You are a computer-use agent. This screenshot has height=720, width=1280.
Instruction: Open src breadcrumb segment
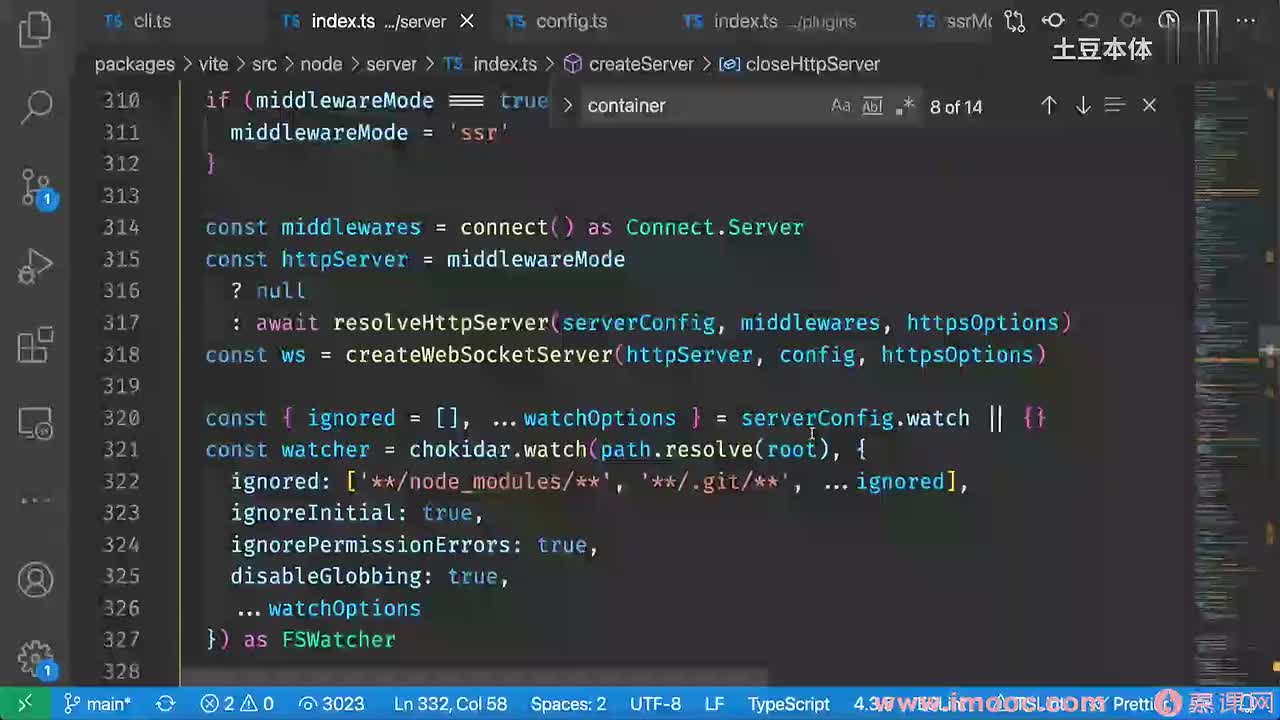click(264, 64)
